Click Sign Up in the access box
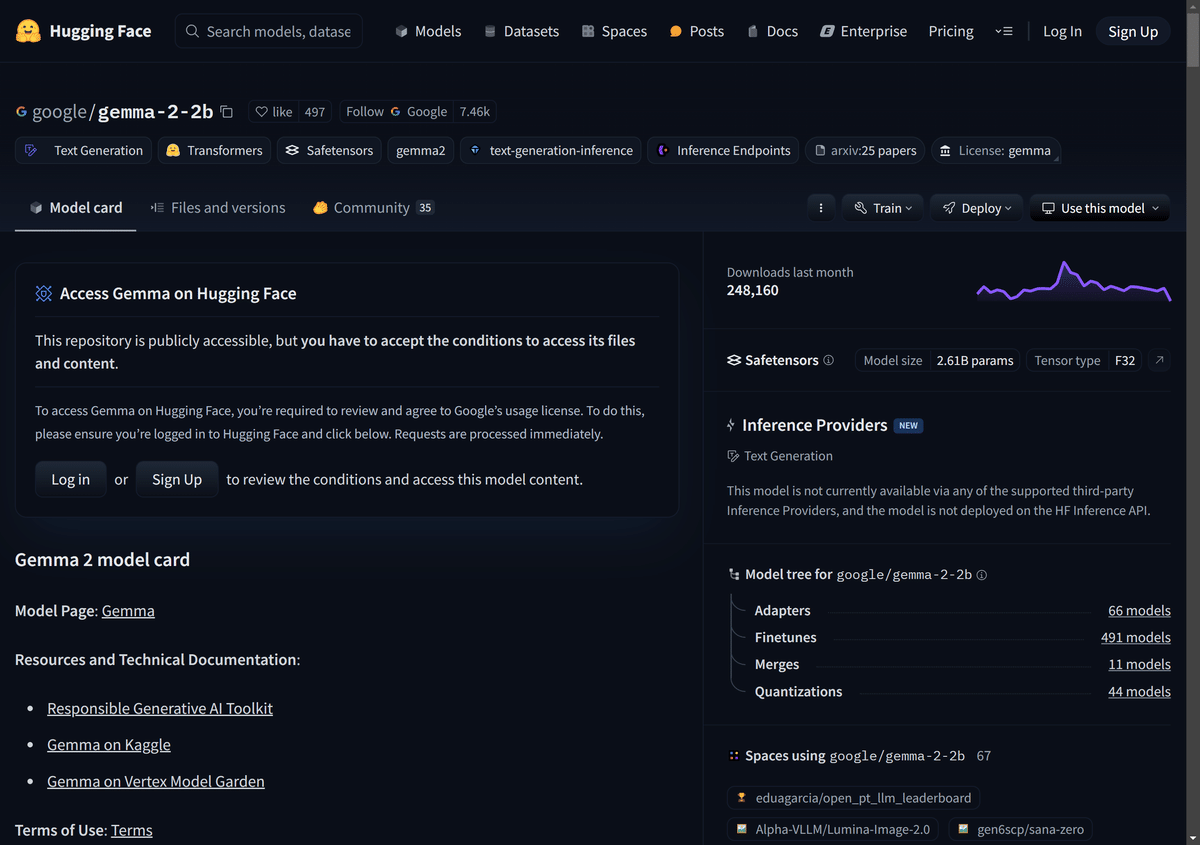1200x845 pixels. (x=177, y=479)
